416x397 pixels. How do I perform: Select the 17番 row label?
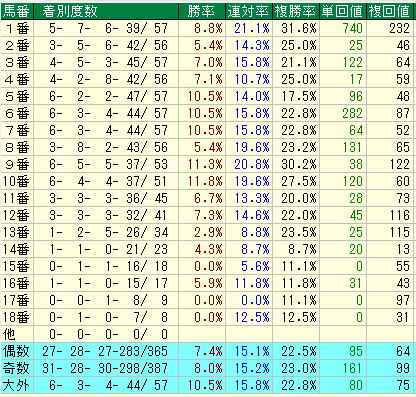tap(17, 301)
